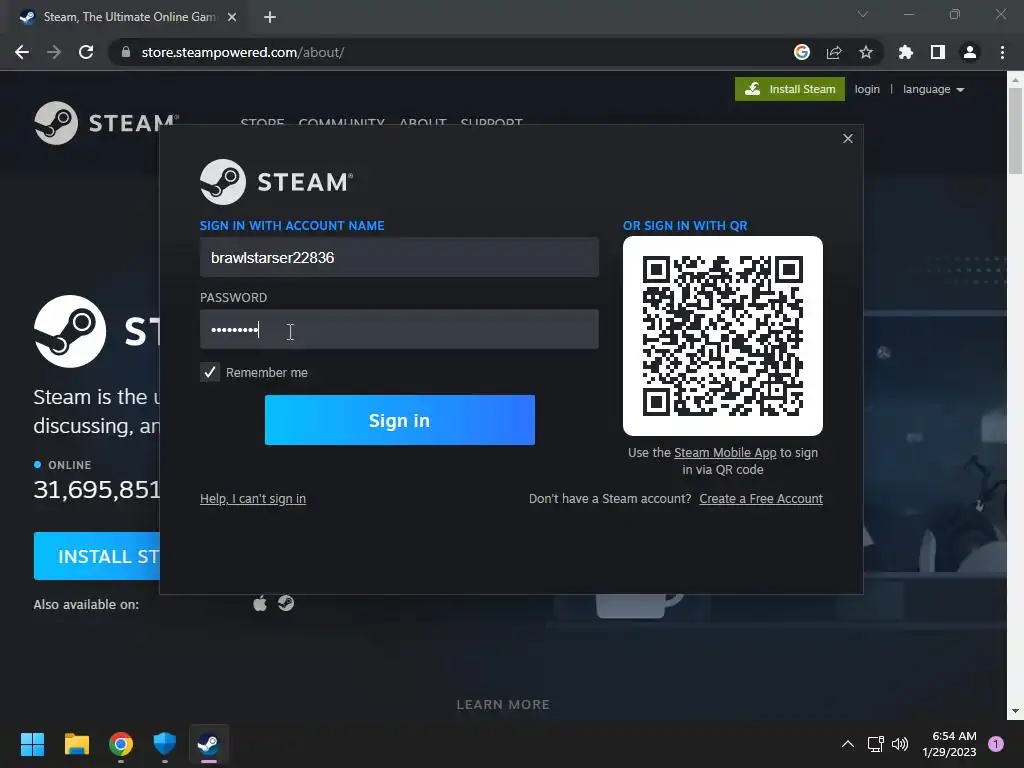This screenshot has width=1024, height=768.
Task: Open the Google icon in address bar
Action: [x=802, y=52]
